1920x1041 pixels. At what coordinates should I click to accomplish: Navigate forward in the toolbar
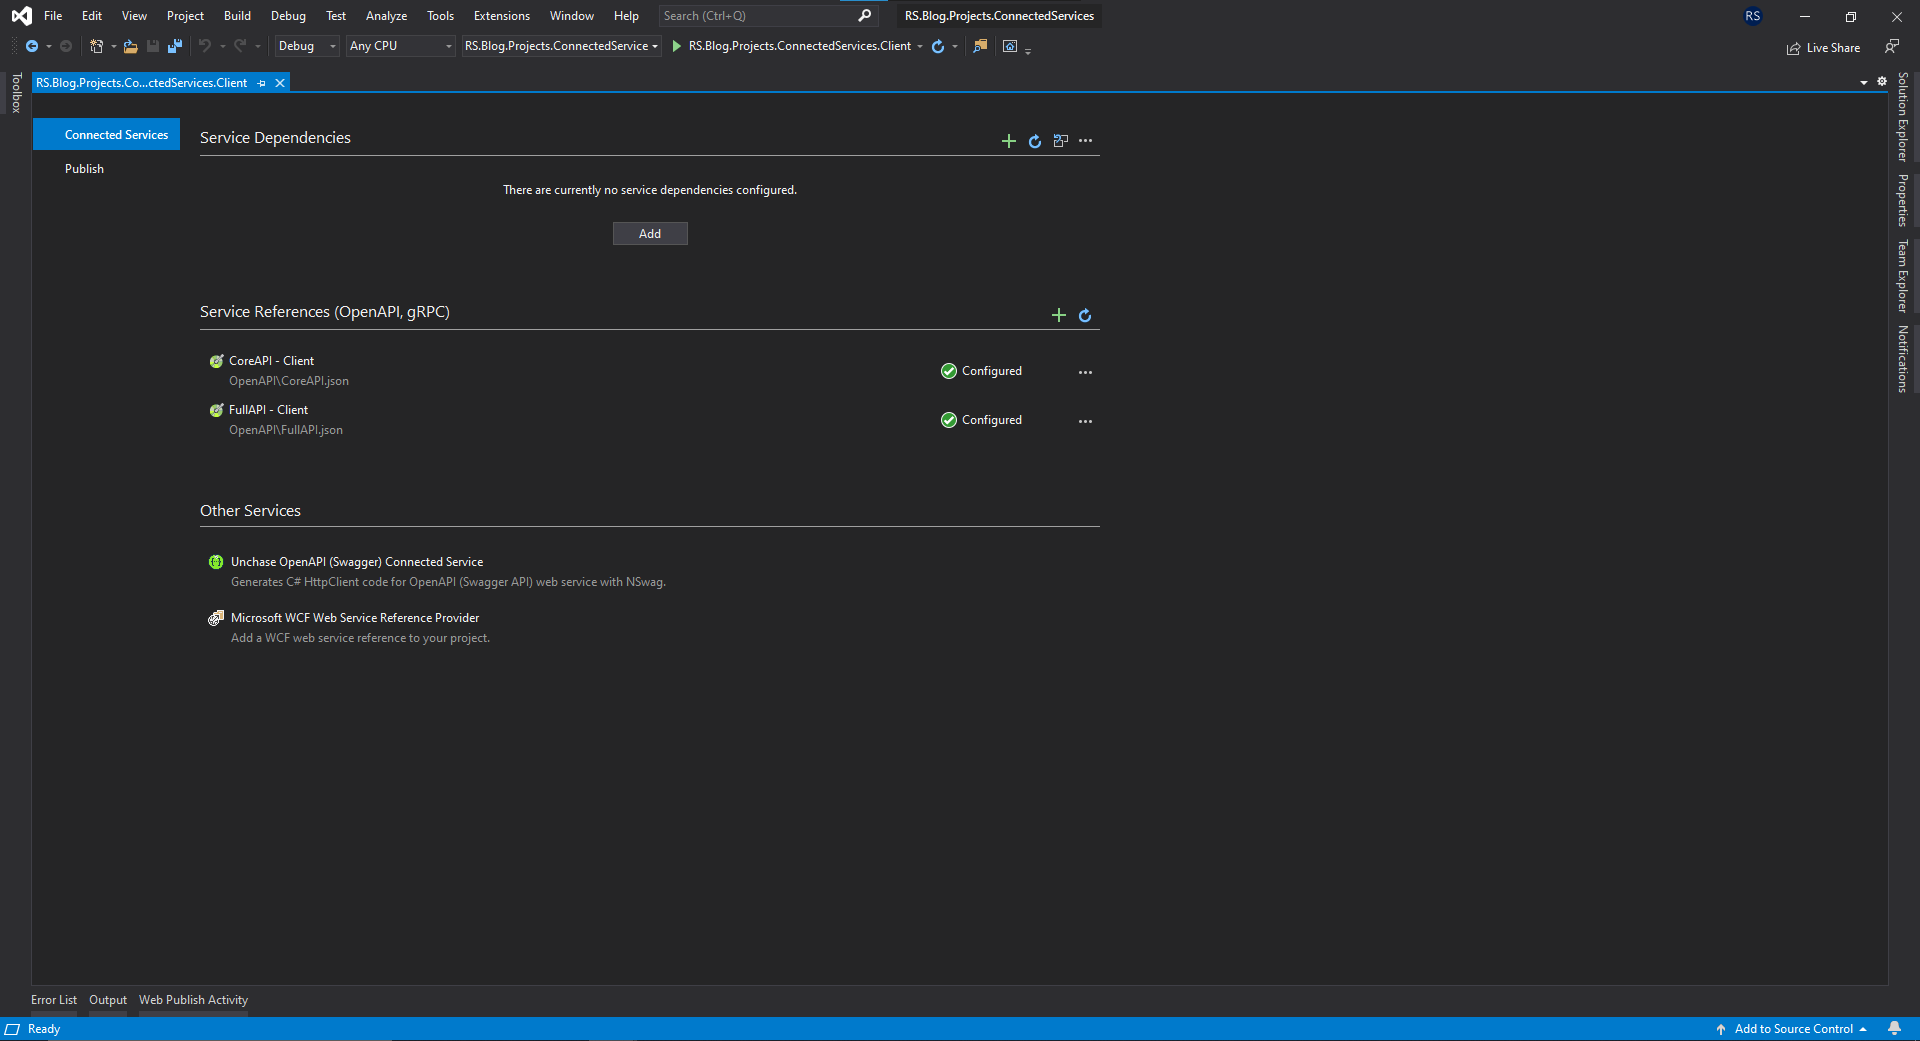(66, 46)
